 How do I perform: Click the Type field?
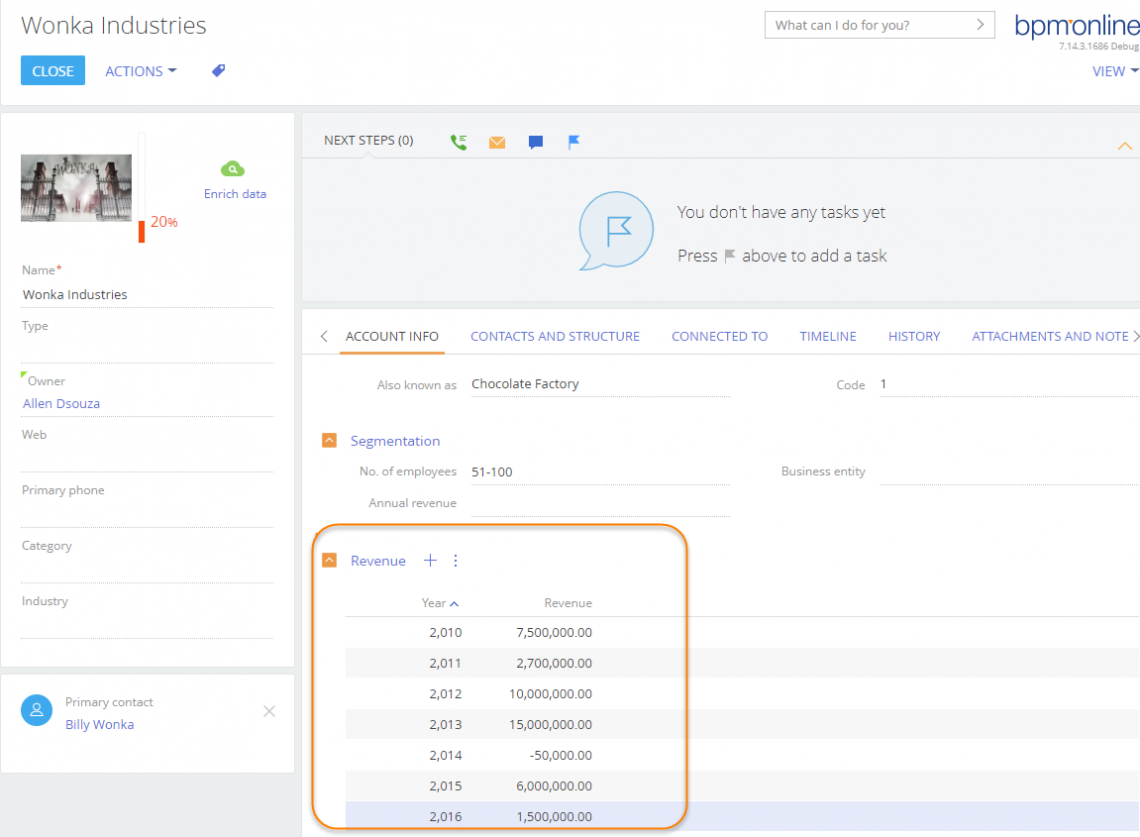(148, 350)
